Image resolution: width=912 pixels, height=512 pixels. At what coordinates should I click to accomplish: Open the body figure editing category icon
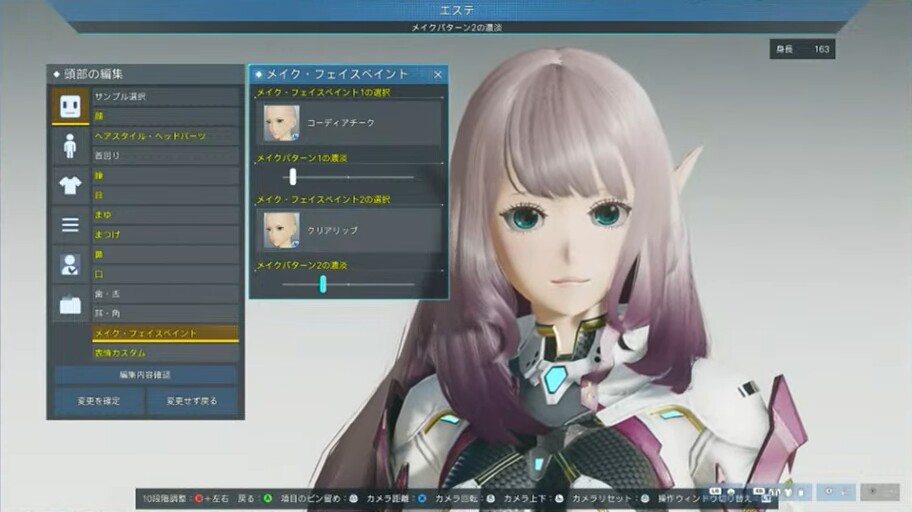point(70,145)
